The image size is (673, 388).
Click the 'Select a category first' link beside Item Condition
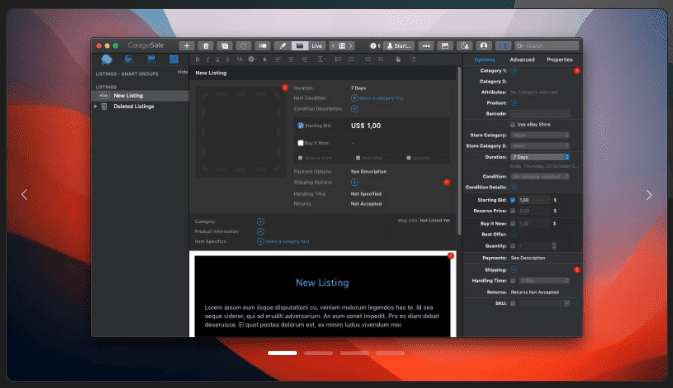pyautogui.click(x=381, y=98)
